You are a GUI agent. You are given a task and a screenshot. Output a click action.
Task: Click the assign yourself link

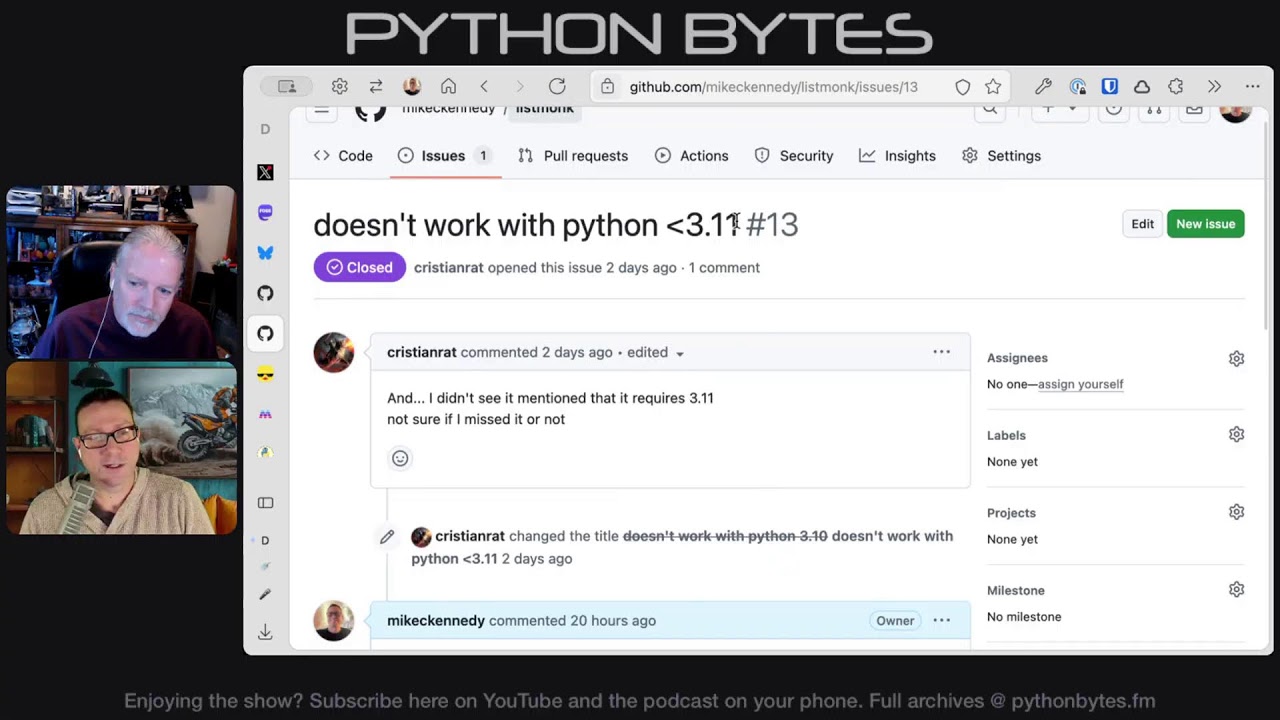click(1080, 384)
